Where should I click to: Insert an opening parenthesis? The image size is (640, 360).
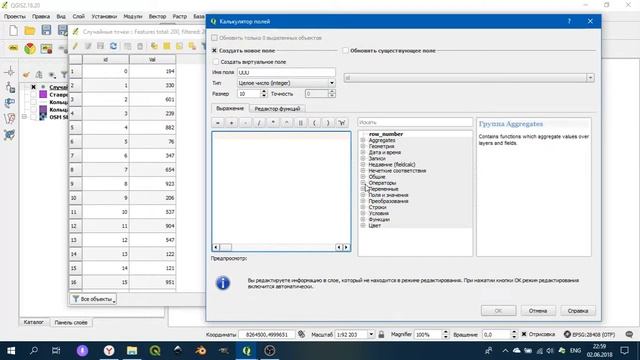314,122
